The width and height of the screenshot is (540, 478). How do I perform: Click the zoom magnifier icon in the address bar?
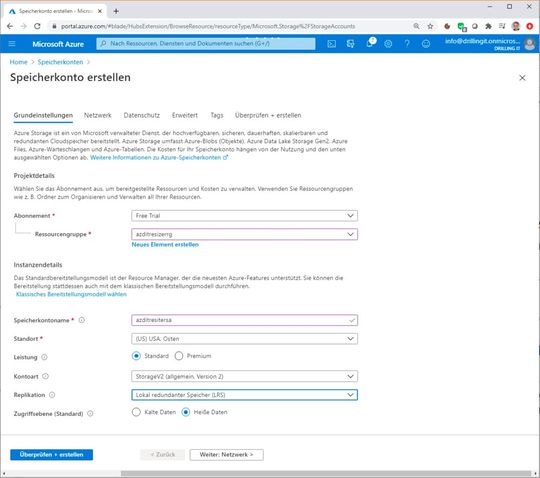(x=416, y=26)
